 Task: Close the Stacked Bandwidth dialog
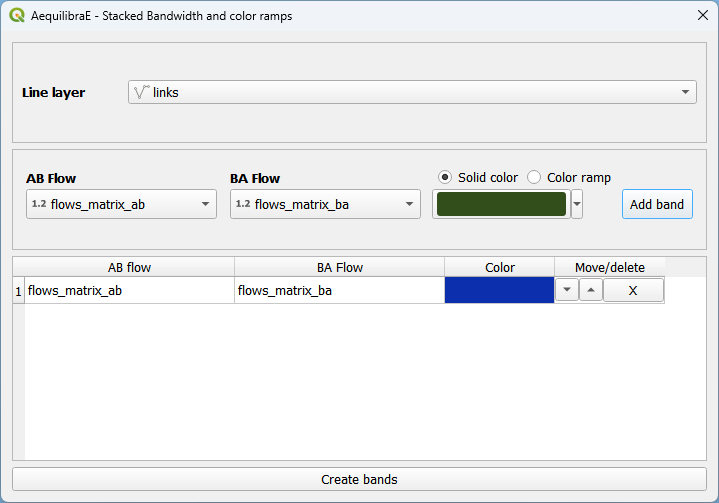pos(702,15)
